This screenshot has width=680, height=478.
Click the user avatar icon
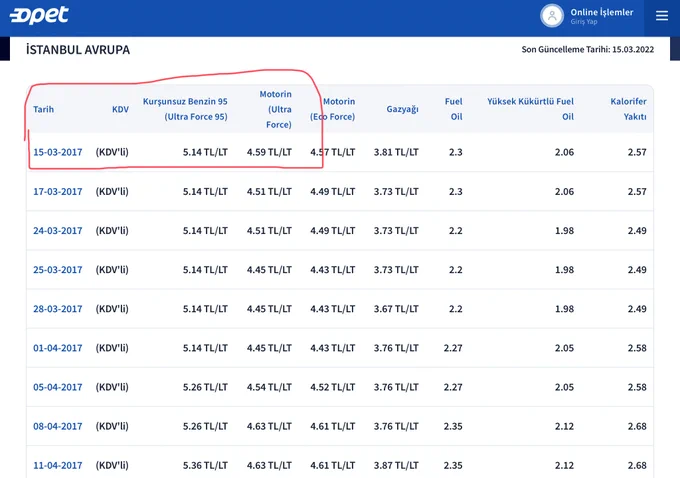click(552, 16)
